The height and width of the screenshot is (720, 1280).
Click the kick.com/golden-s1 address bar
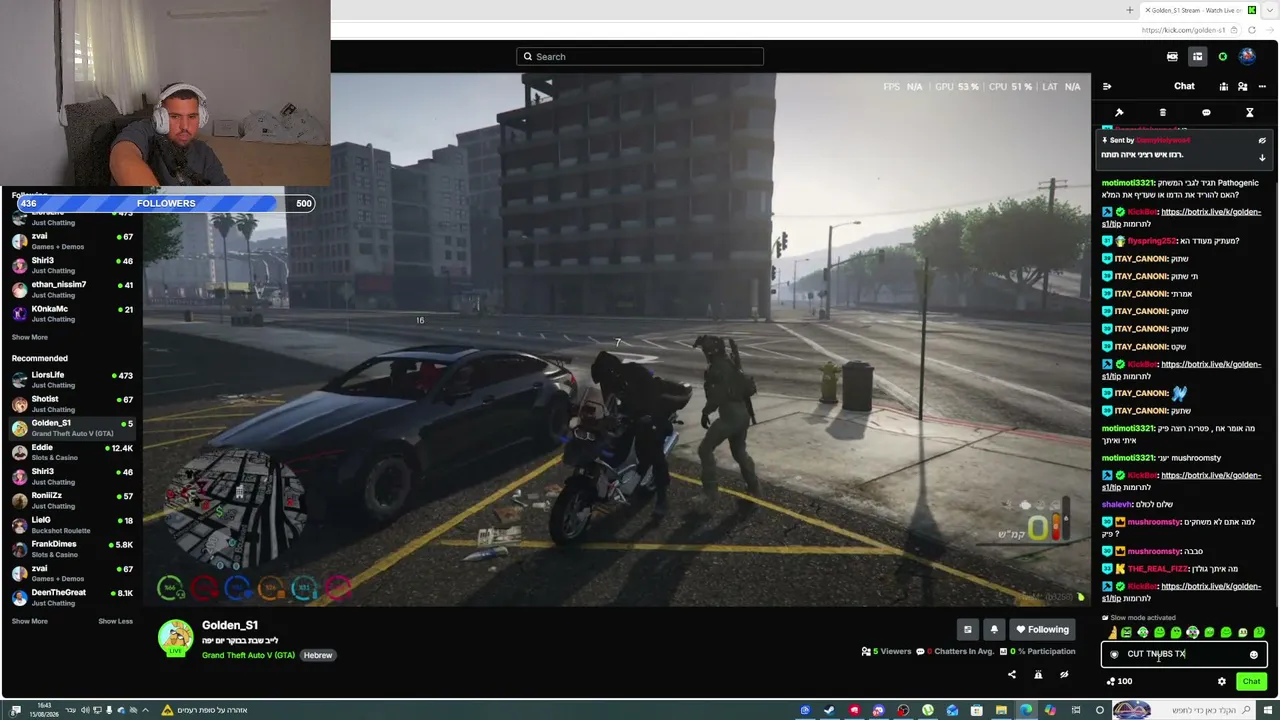pyautogui.click(x=1183, y=30)
